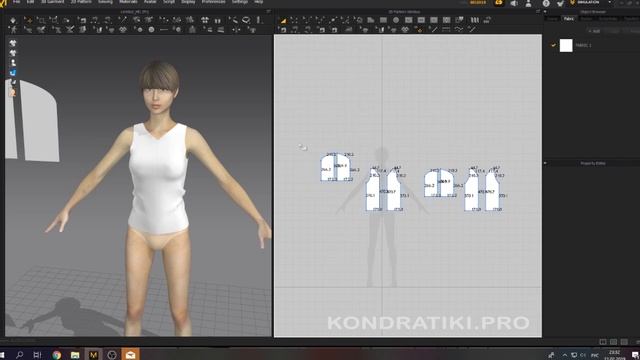The image size is (640, 360).
Task: Toggle the checkmark beside FABRIC 1
Action: tap(553, 45)
